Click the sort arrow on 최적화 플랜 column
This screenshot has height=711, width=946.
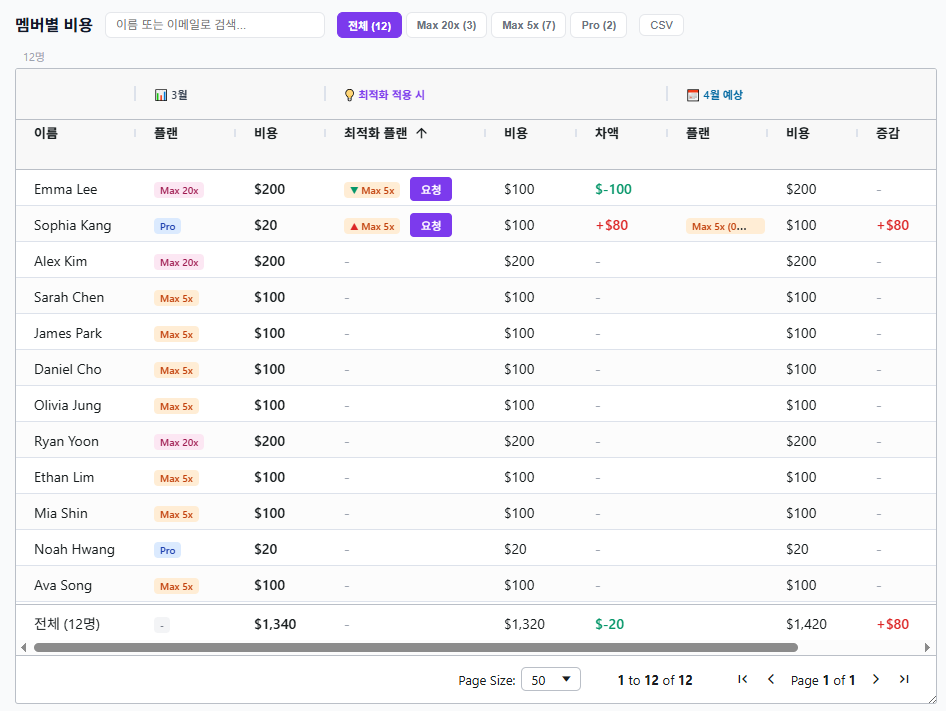point(421,133)
